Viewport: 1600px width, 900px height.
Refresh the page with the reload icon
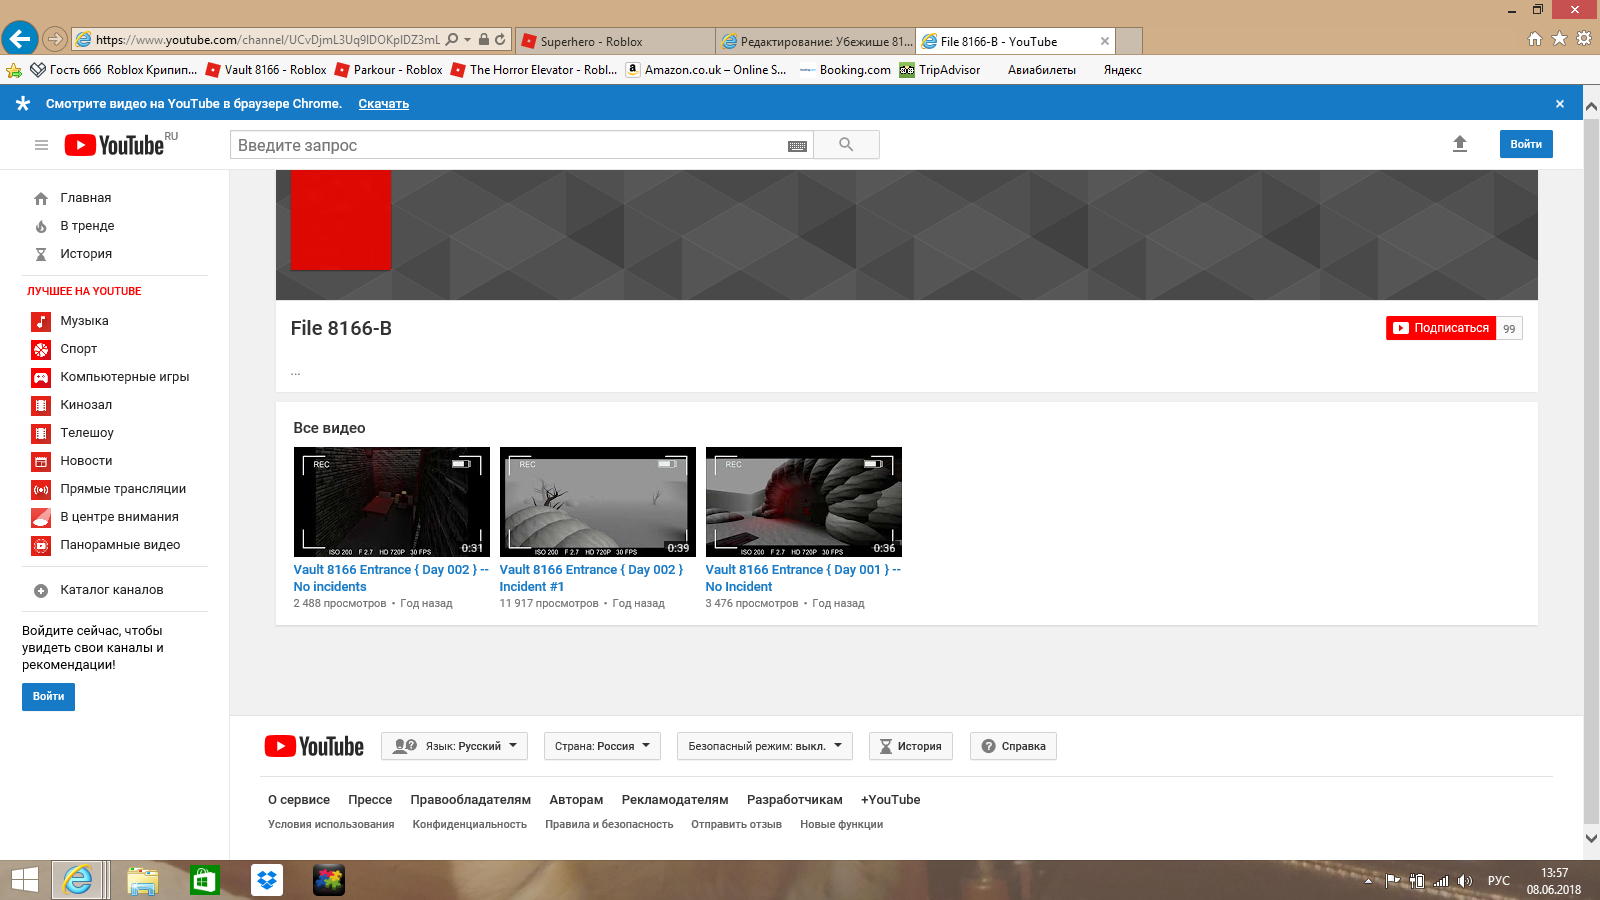tap(500, 40)
